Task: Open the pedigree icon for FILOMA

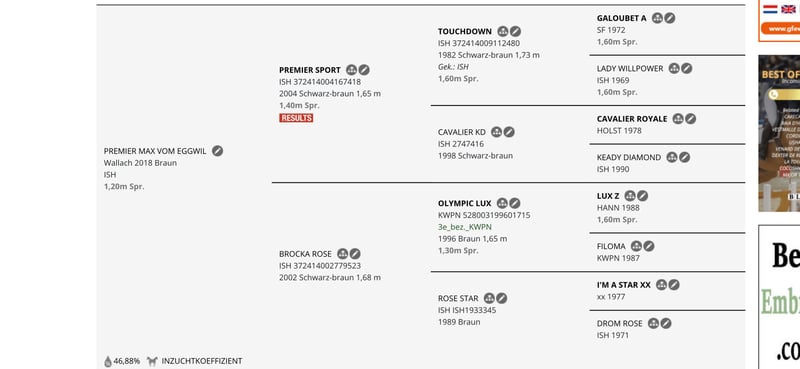Action: [x=636, y=247]
